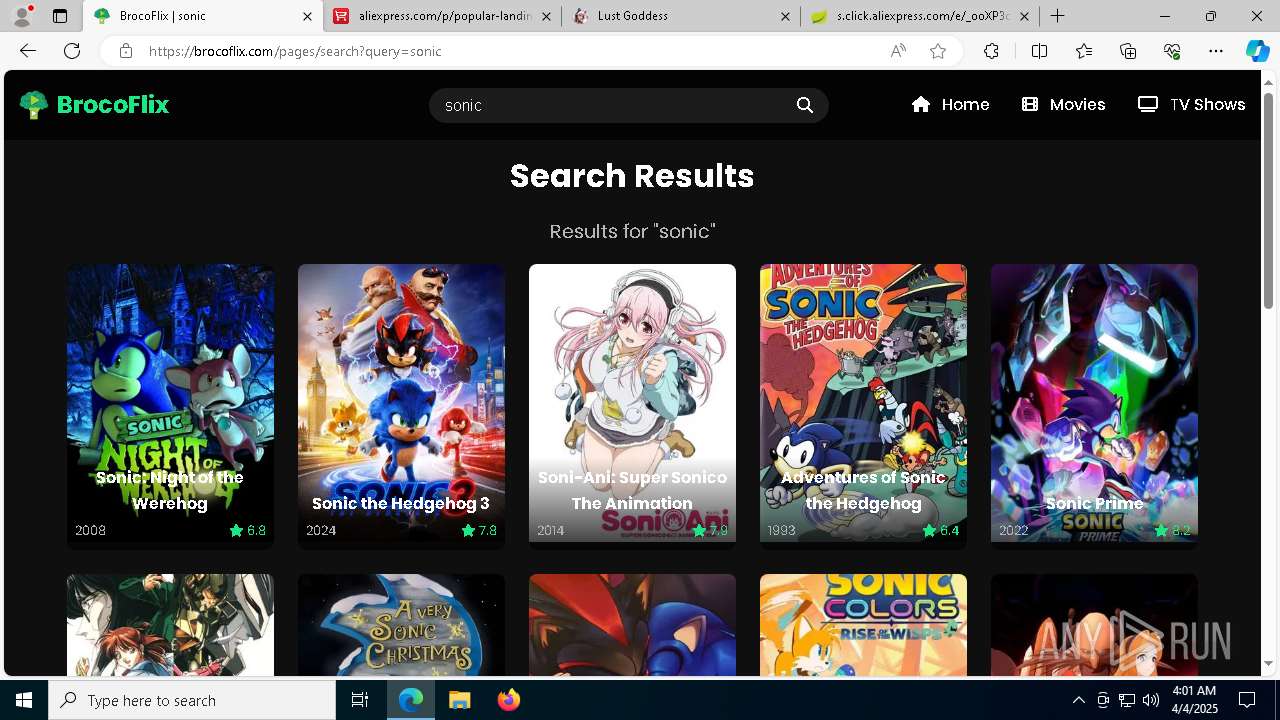This screenshot has height=720, width=1280.
Task: Close the BrocoFlix tab
Action: (307, 16)
